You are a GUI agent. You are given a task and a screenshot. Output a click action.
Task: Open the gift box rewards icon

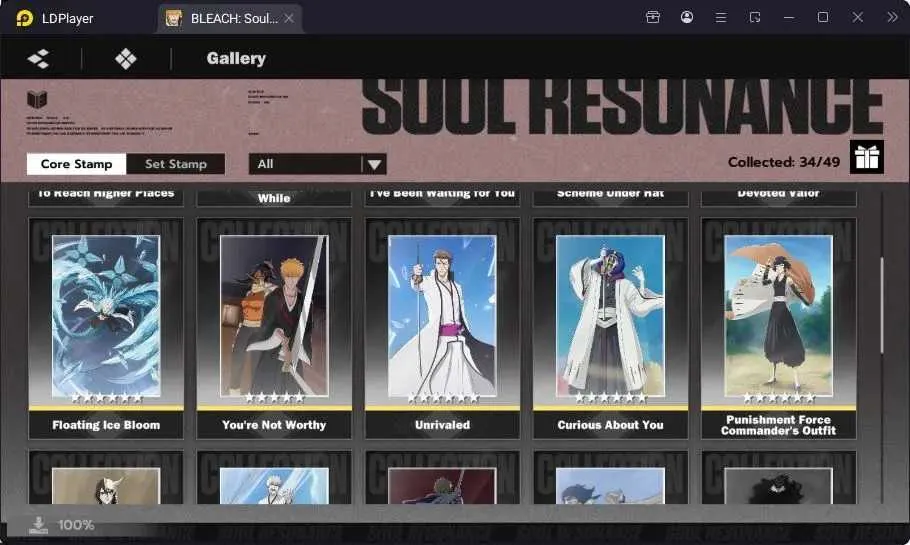[x=866, y=157]
